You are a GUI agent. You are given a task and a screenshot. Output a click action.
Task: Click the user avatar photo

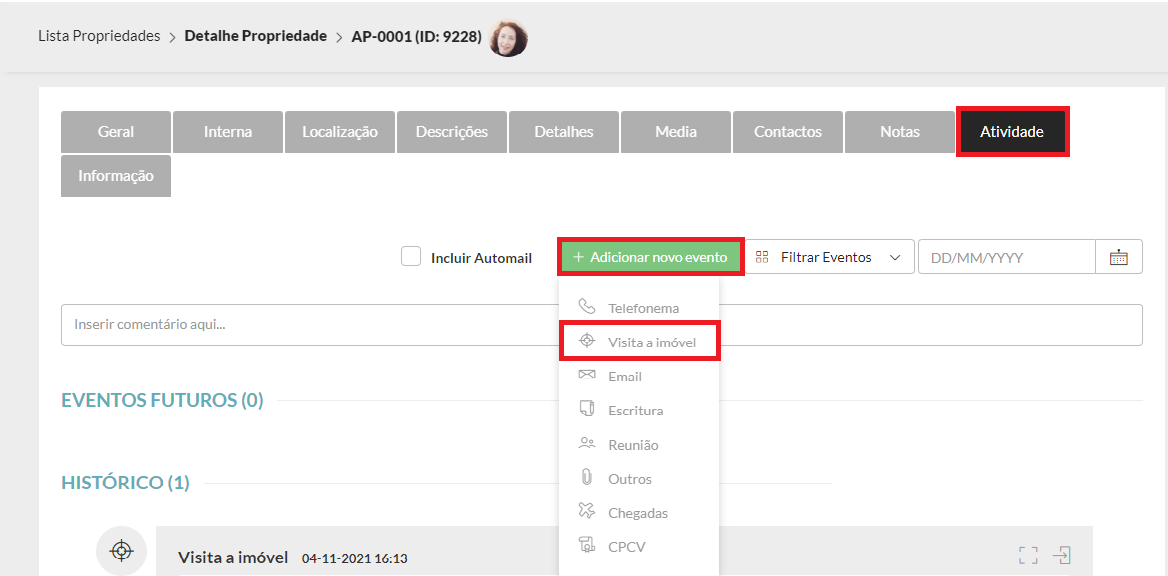click(x=509, y=37)
